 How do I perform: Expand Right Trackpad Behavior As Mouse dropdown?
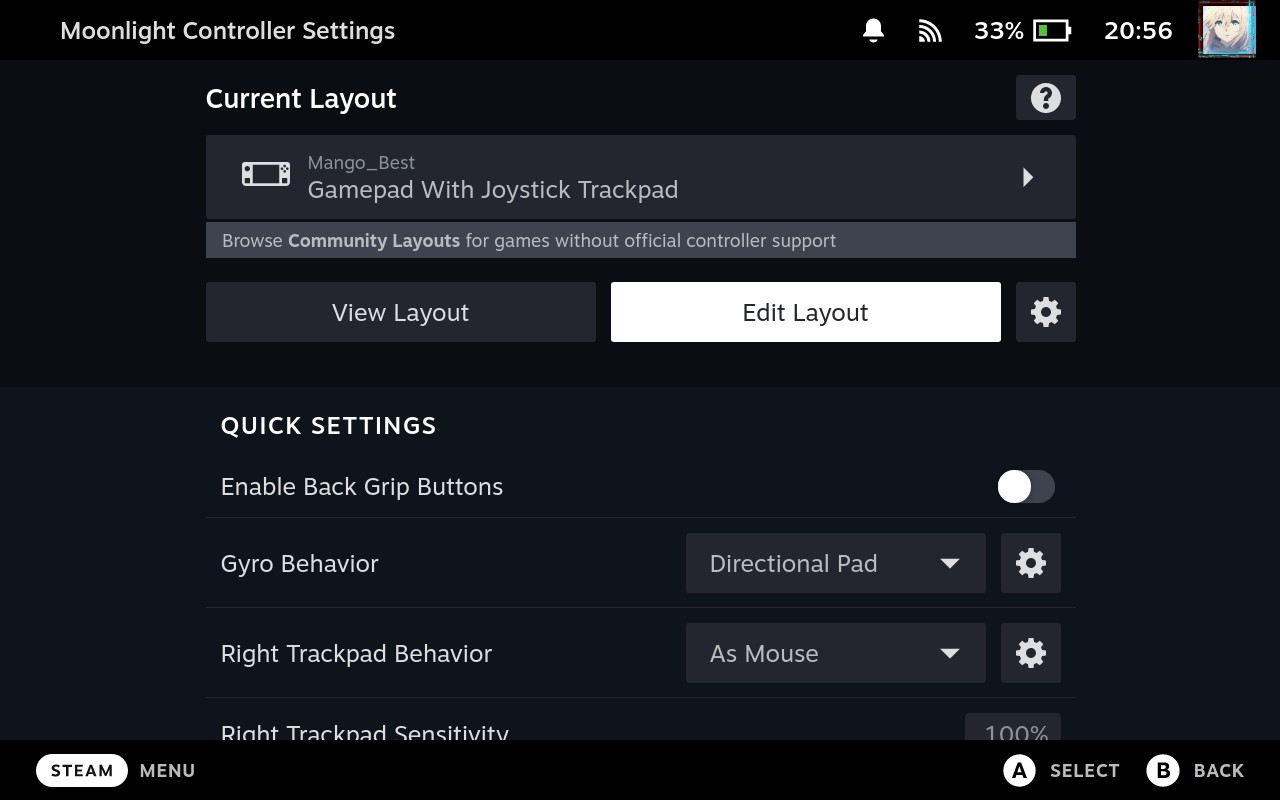pos(835,653)
